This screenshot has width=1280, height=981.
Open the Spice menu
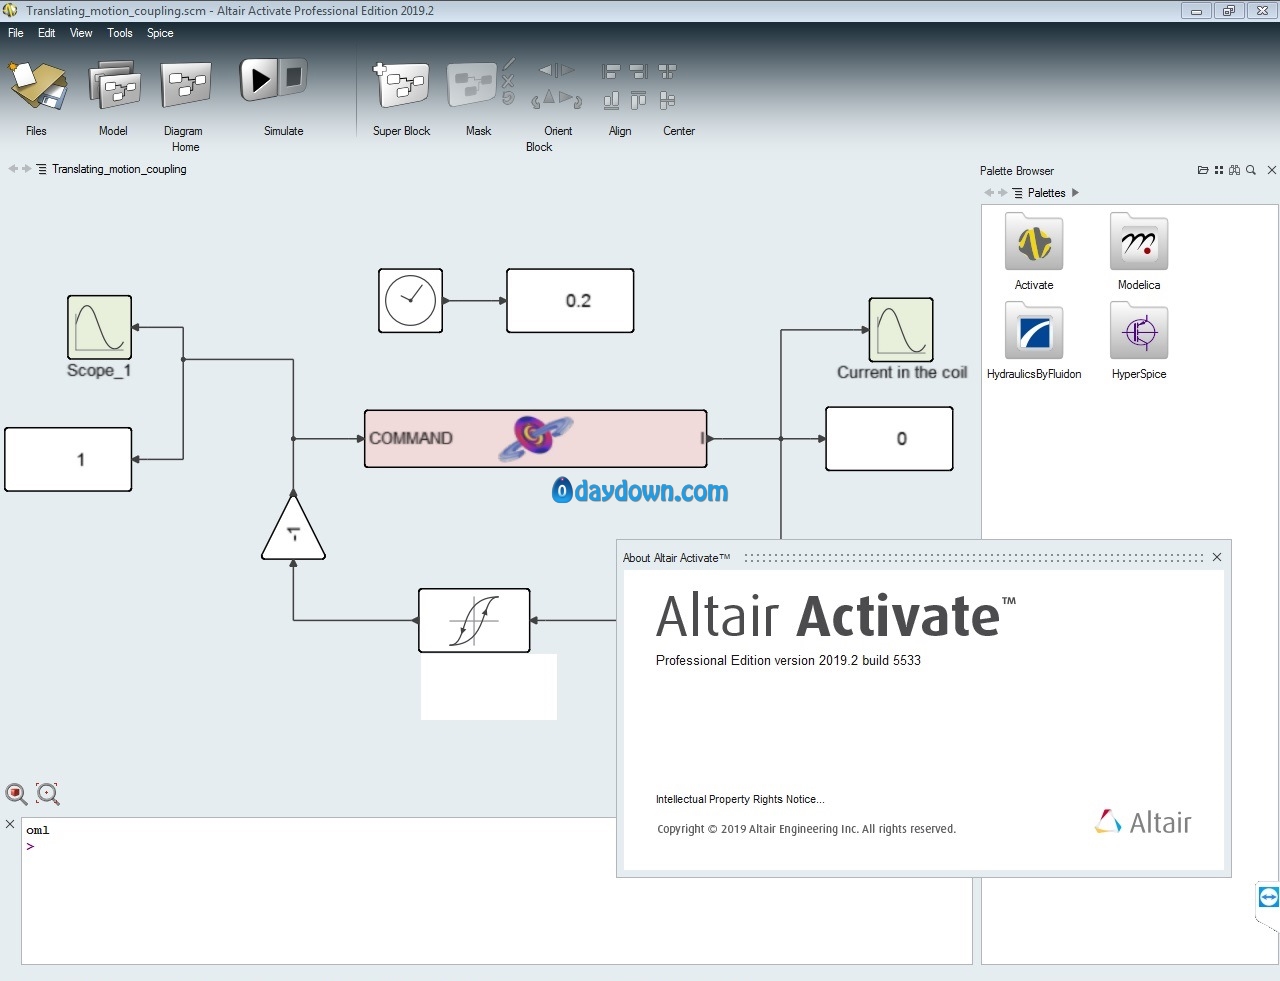tap(160, 33)
